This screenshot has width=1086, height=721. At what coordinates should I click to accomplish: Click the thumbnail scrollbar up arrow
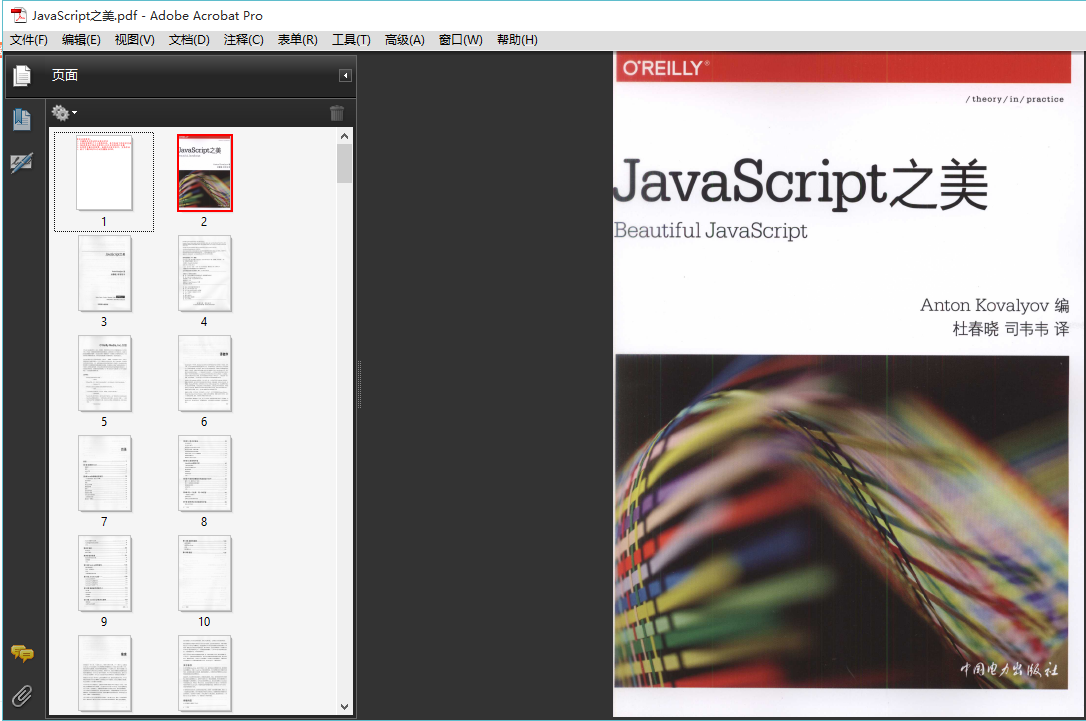(x=344, y=136)
